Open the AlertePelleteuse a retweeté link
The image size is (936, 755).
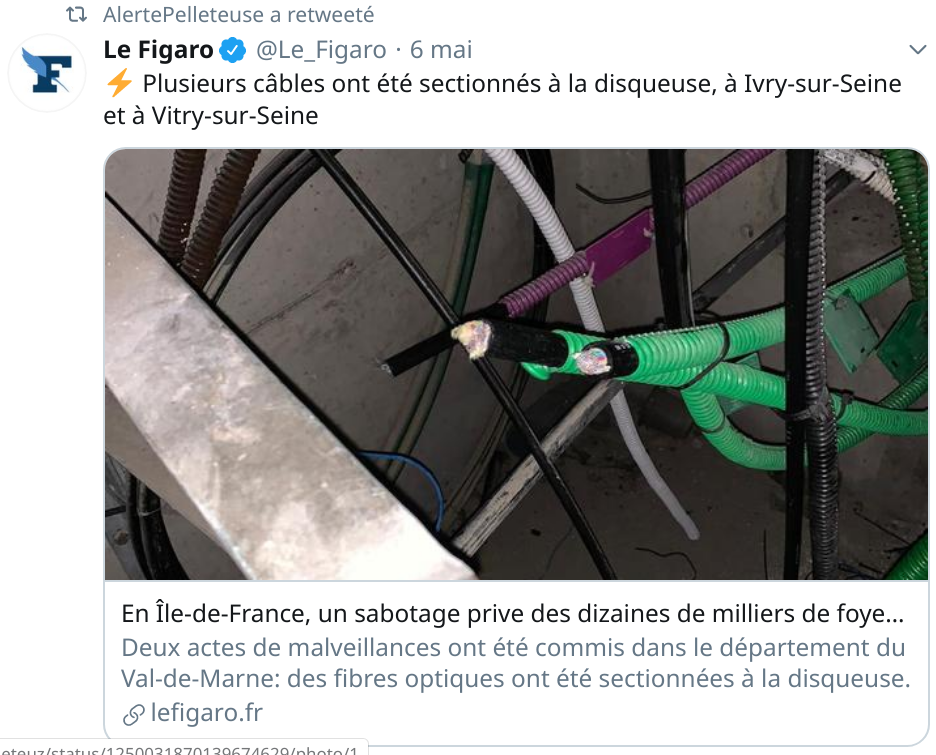point(238,14)
